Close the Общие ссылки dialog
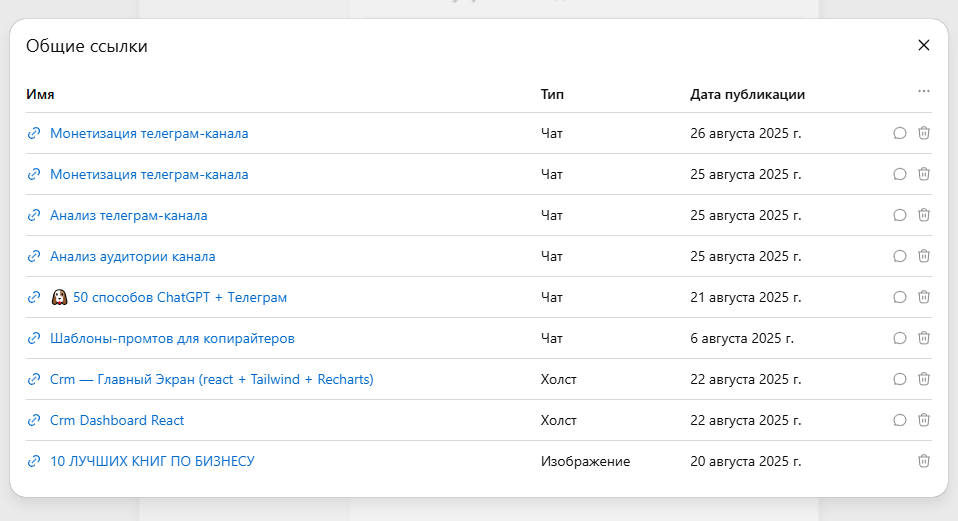The height and width of the screenshot is (521, 958). pos(924,45)
